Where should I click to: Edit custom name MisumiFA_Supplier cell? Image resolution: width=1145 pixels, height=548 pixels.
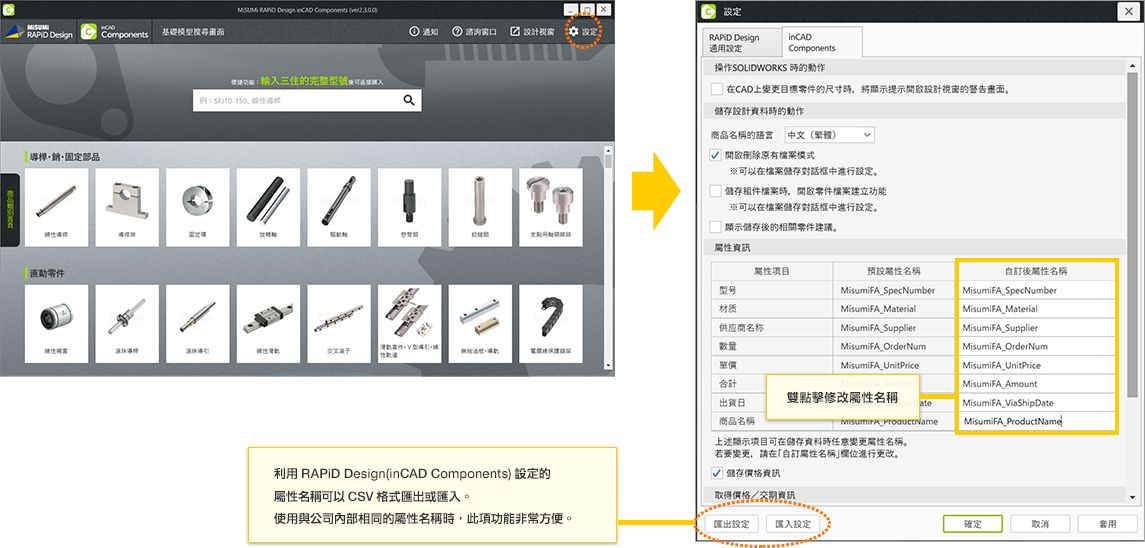[1036, 327]
